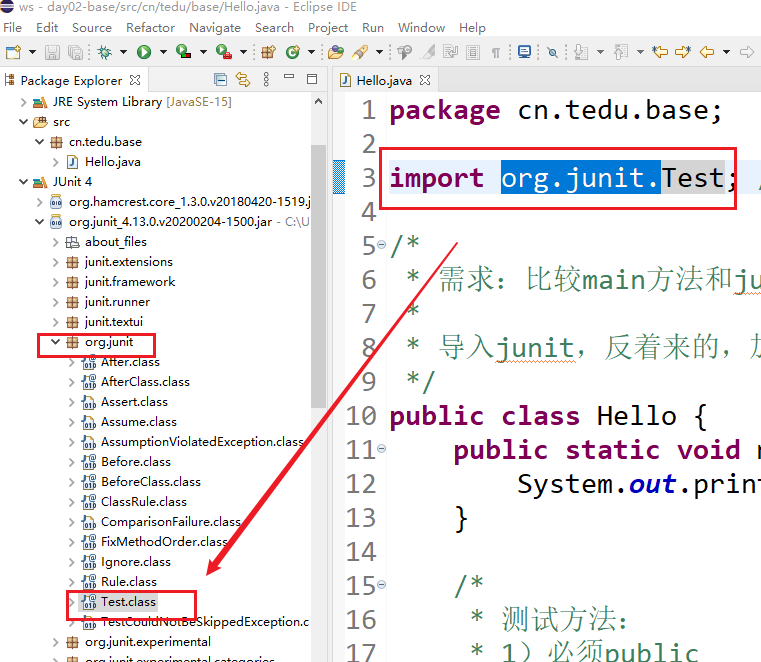Screen dimensions: 761x662
Task: Toggle the Skip All Breakpoints icon
Action: coord(552,52)
